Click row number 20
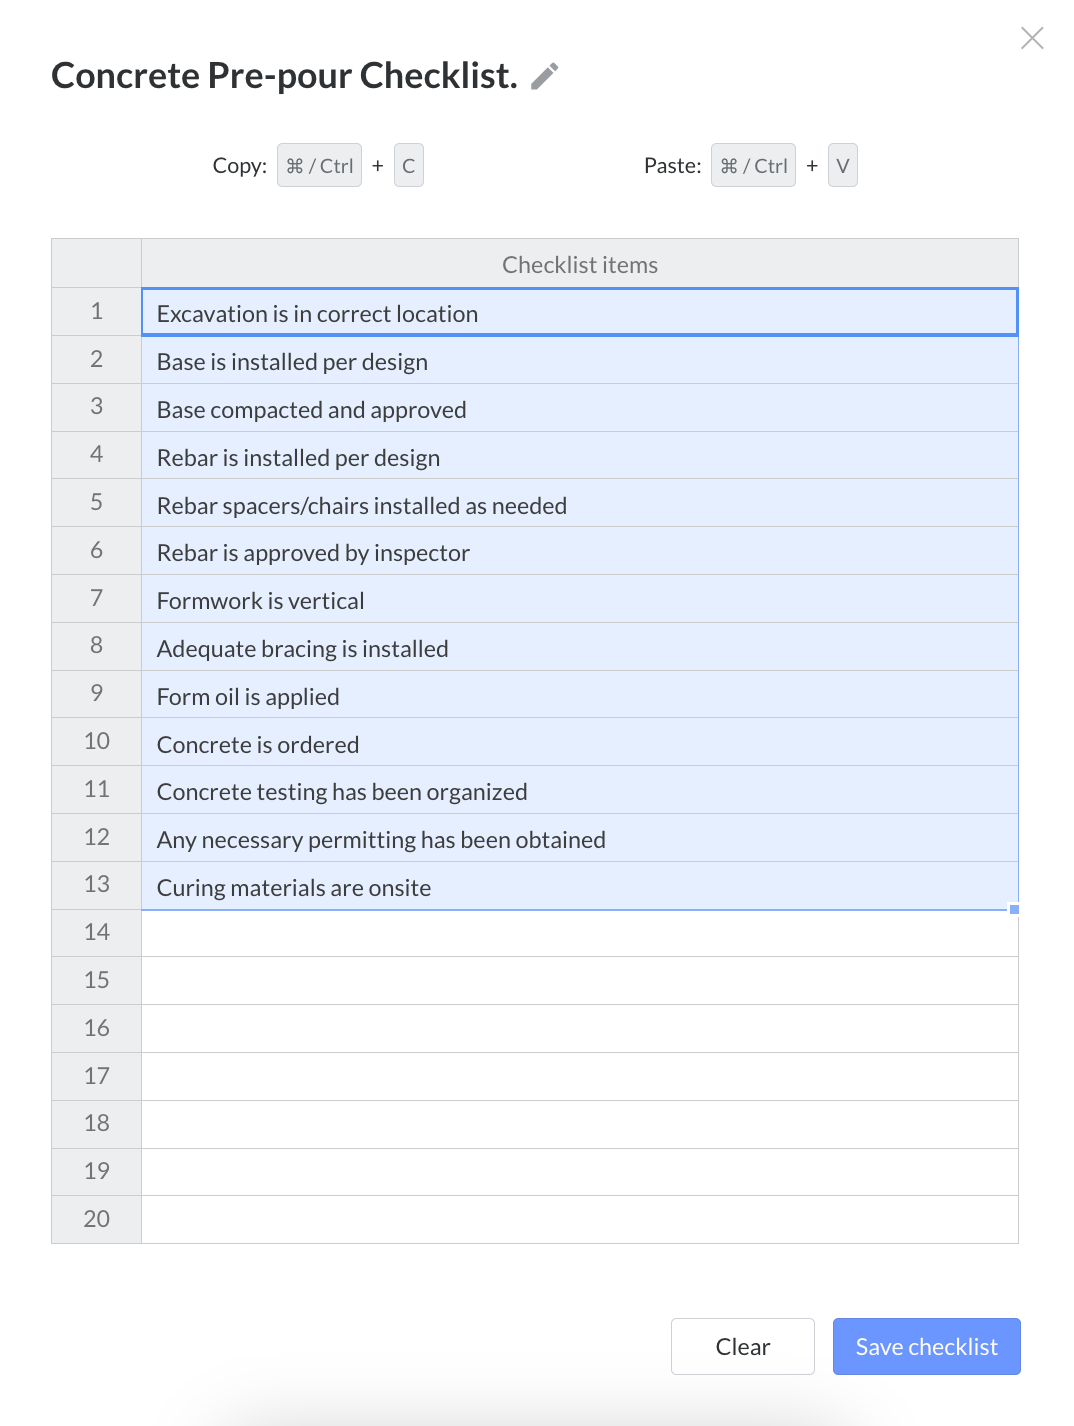This screenshot has height=1426, width=1074. pos(95,1219)
